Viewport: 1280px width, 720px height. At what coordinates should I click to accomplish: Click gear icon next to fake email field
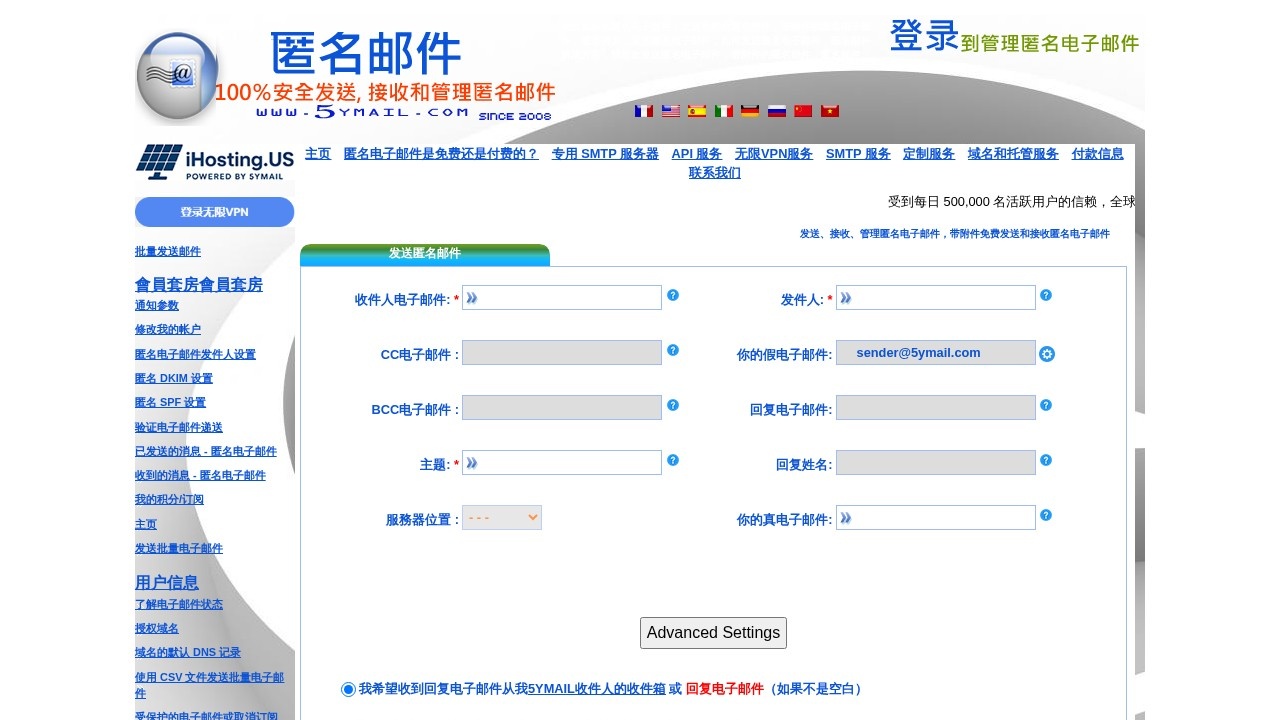pos(1047,354)
